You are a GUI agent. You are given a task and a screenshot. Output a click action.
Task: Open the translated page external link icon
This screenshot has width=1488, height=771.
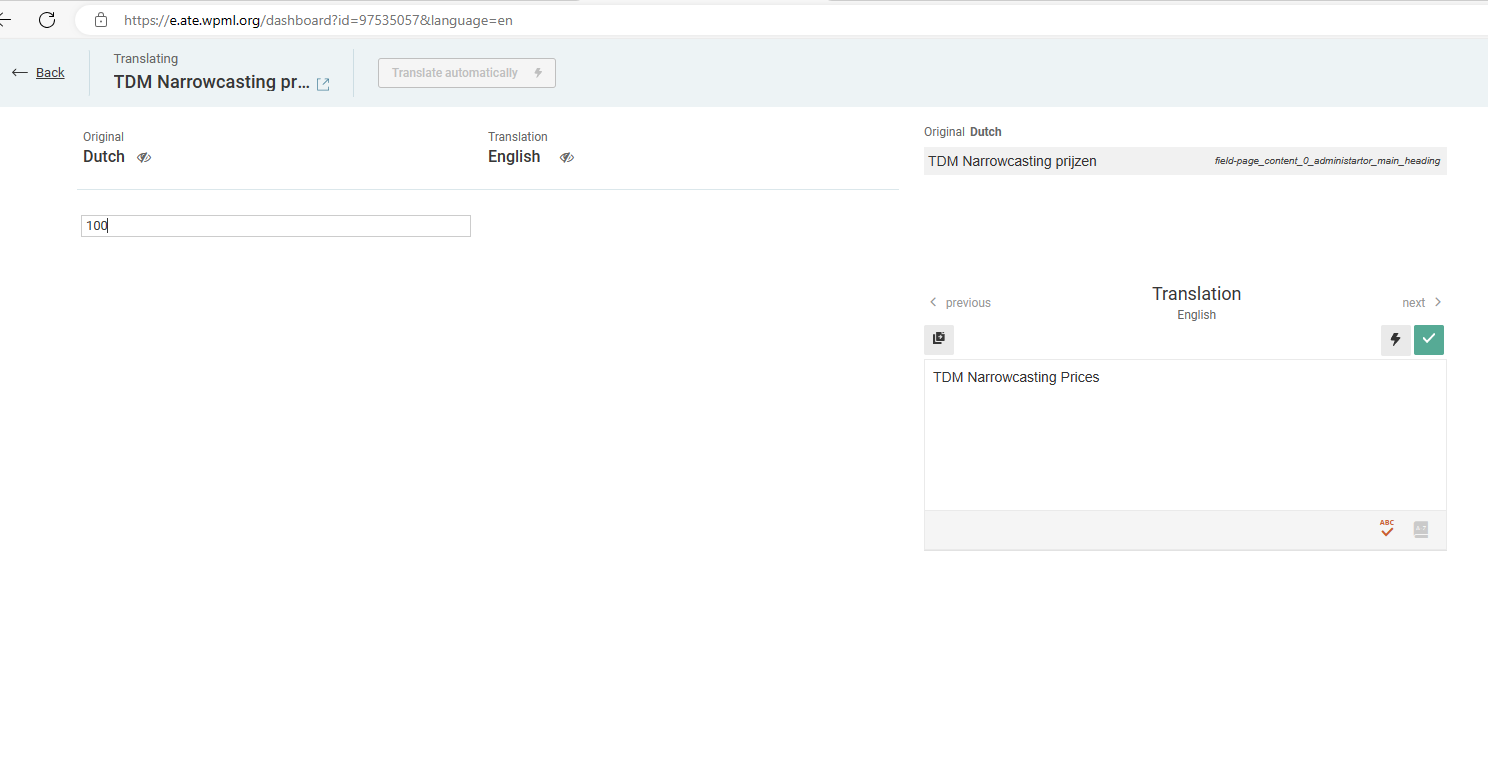323,85
